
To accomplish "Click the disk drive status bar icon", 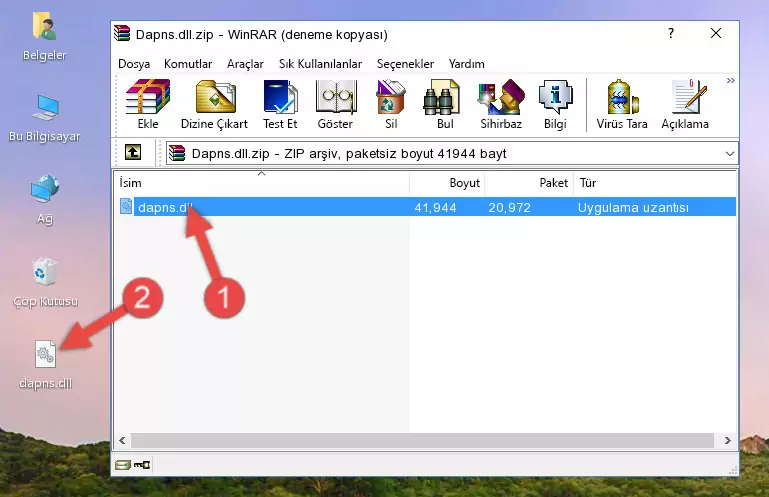I will [x=123, y=464].
